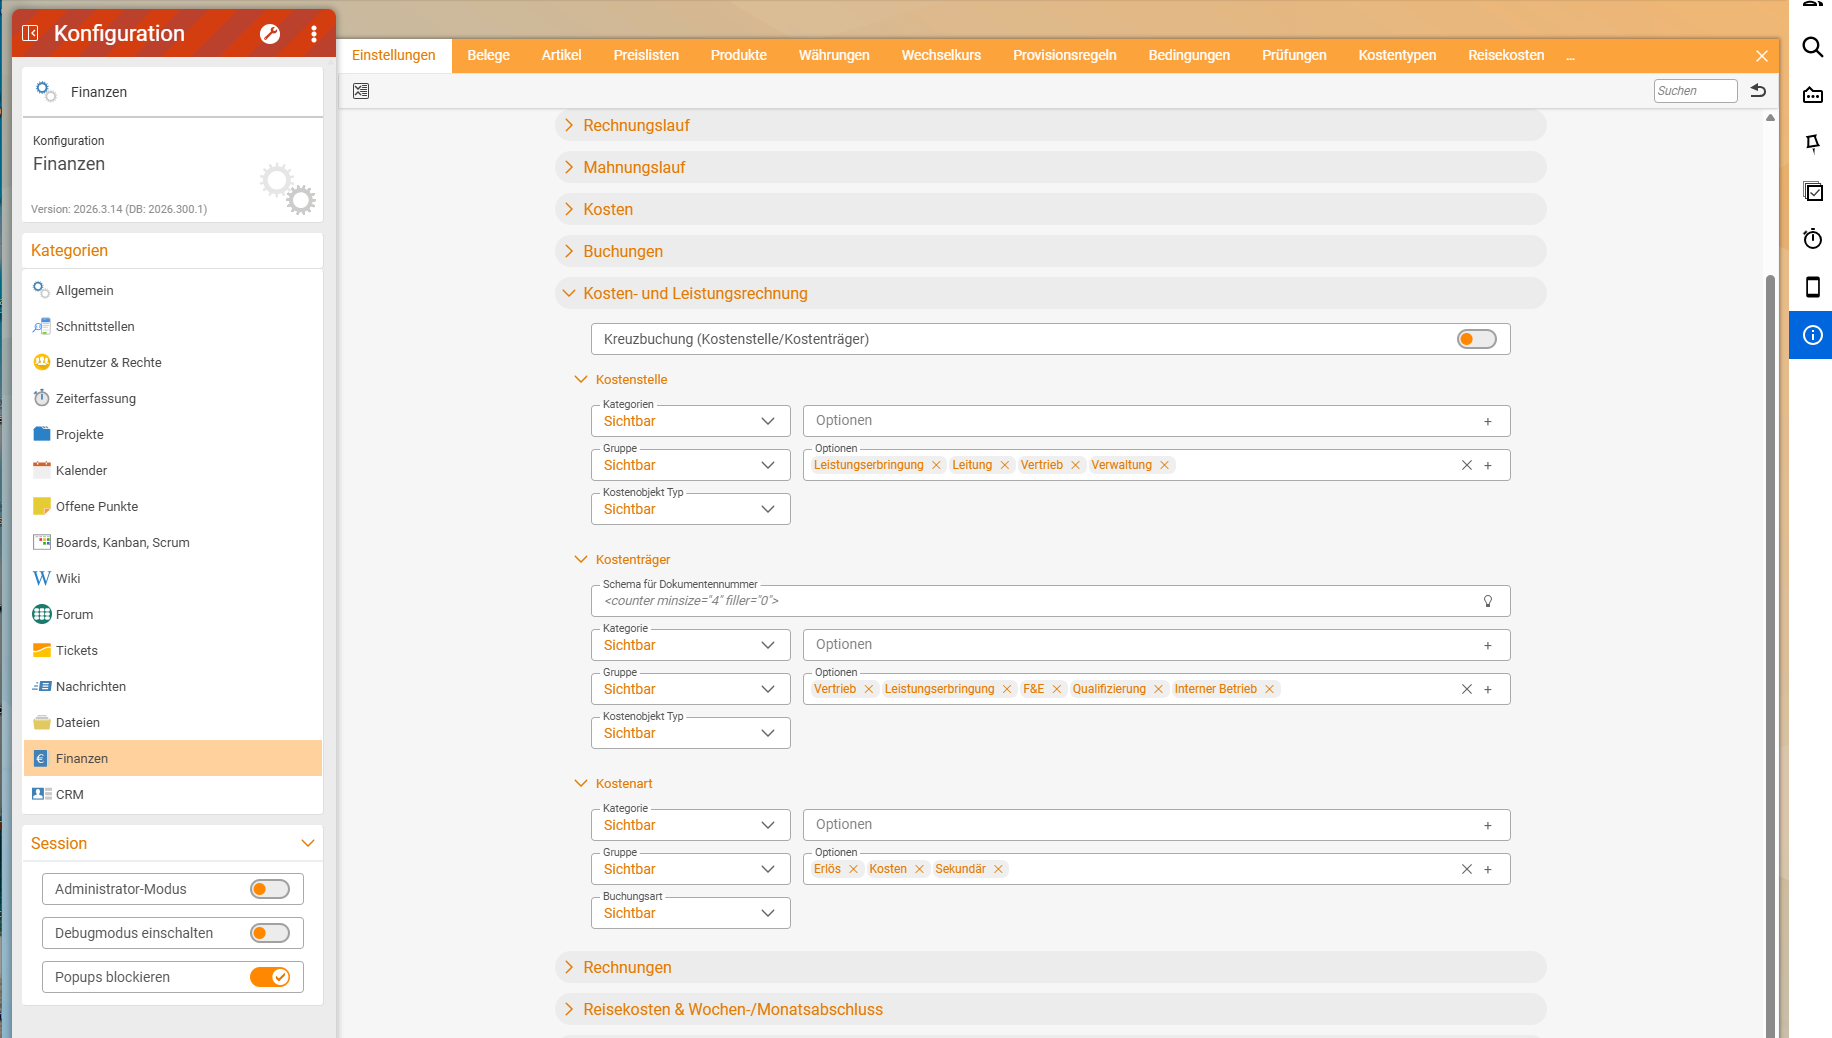Open the magnifier search icon in right sidebar
This screenshot has height=1038, width=1832.
1812,47
